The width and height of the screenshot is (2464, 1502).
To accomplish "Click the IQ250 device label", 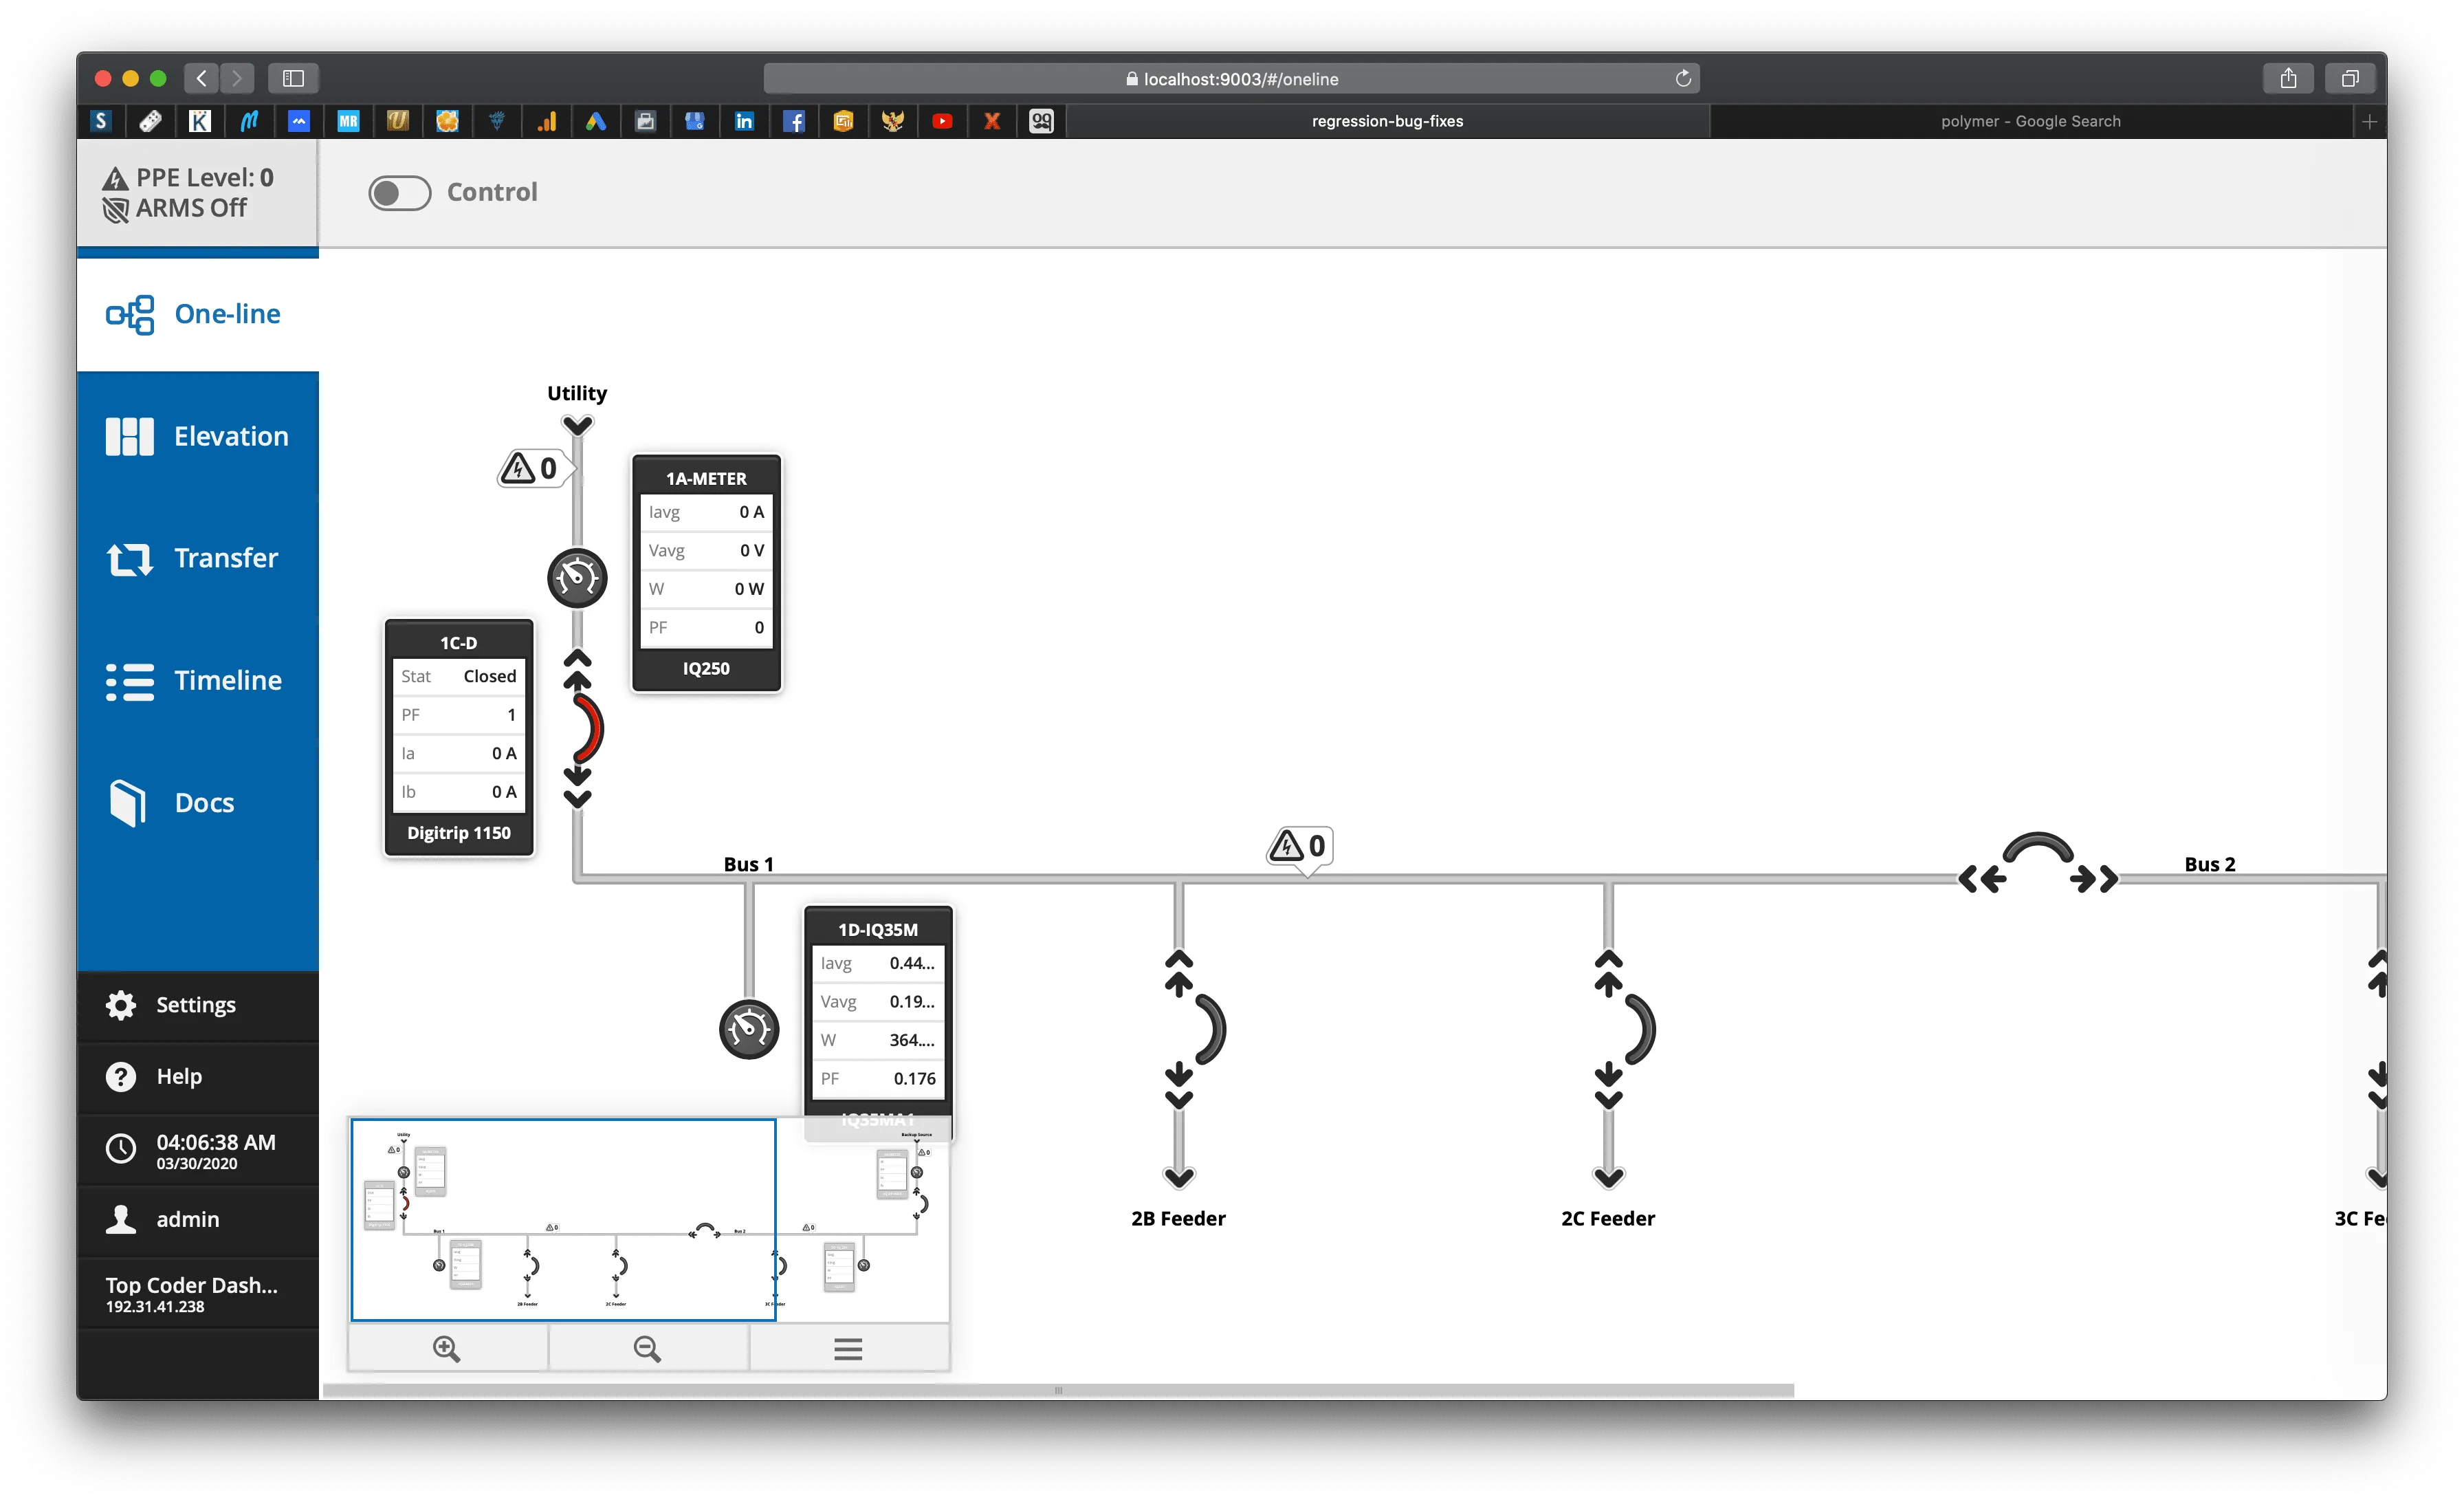I will [x=706, y=668].
